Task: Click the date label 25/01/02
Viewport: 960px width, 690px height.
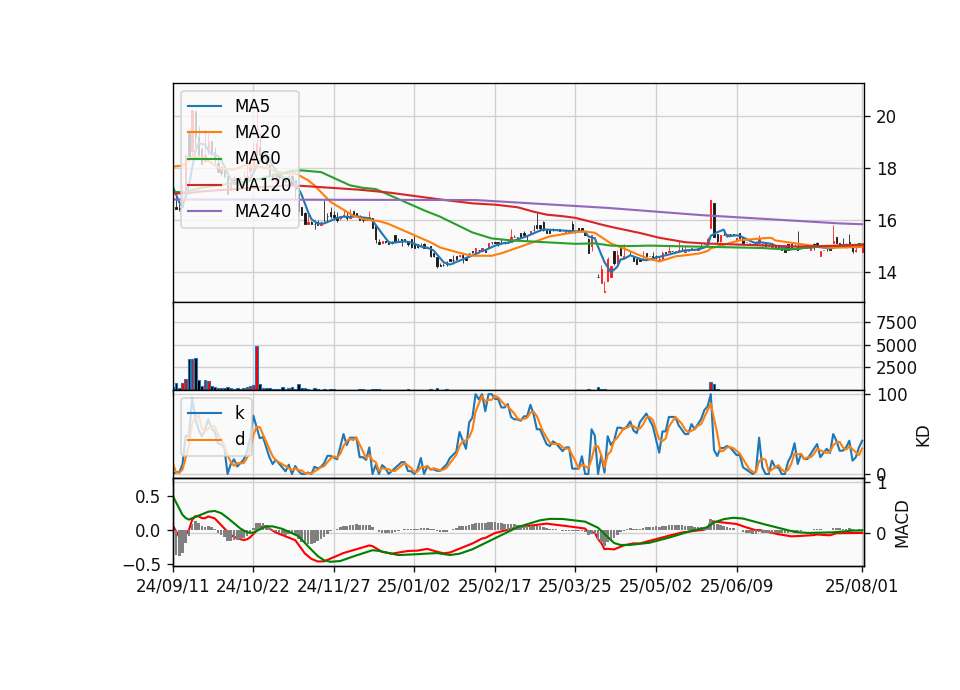Action: tap(414, 586)
